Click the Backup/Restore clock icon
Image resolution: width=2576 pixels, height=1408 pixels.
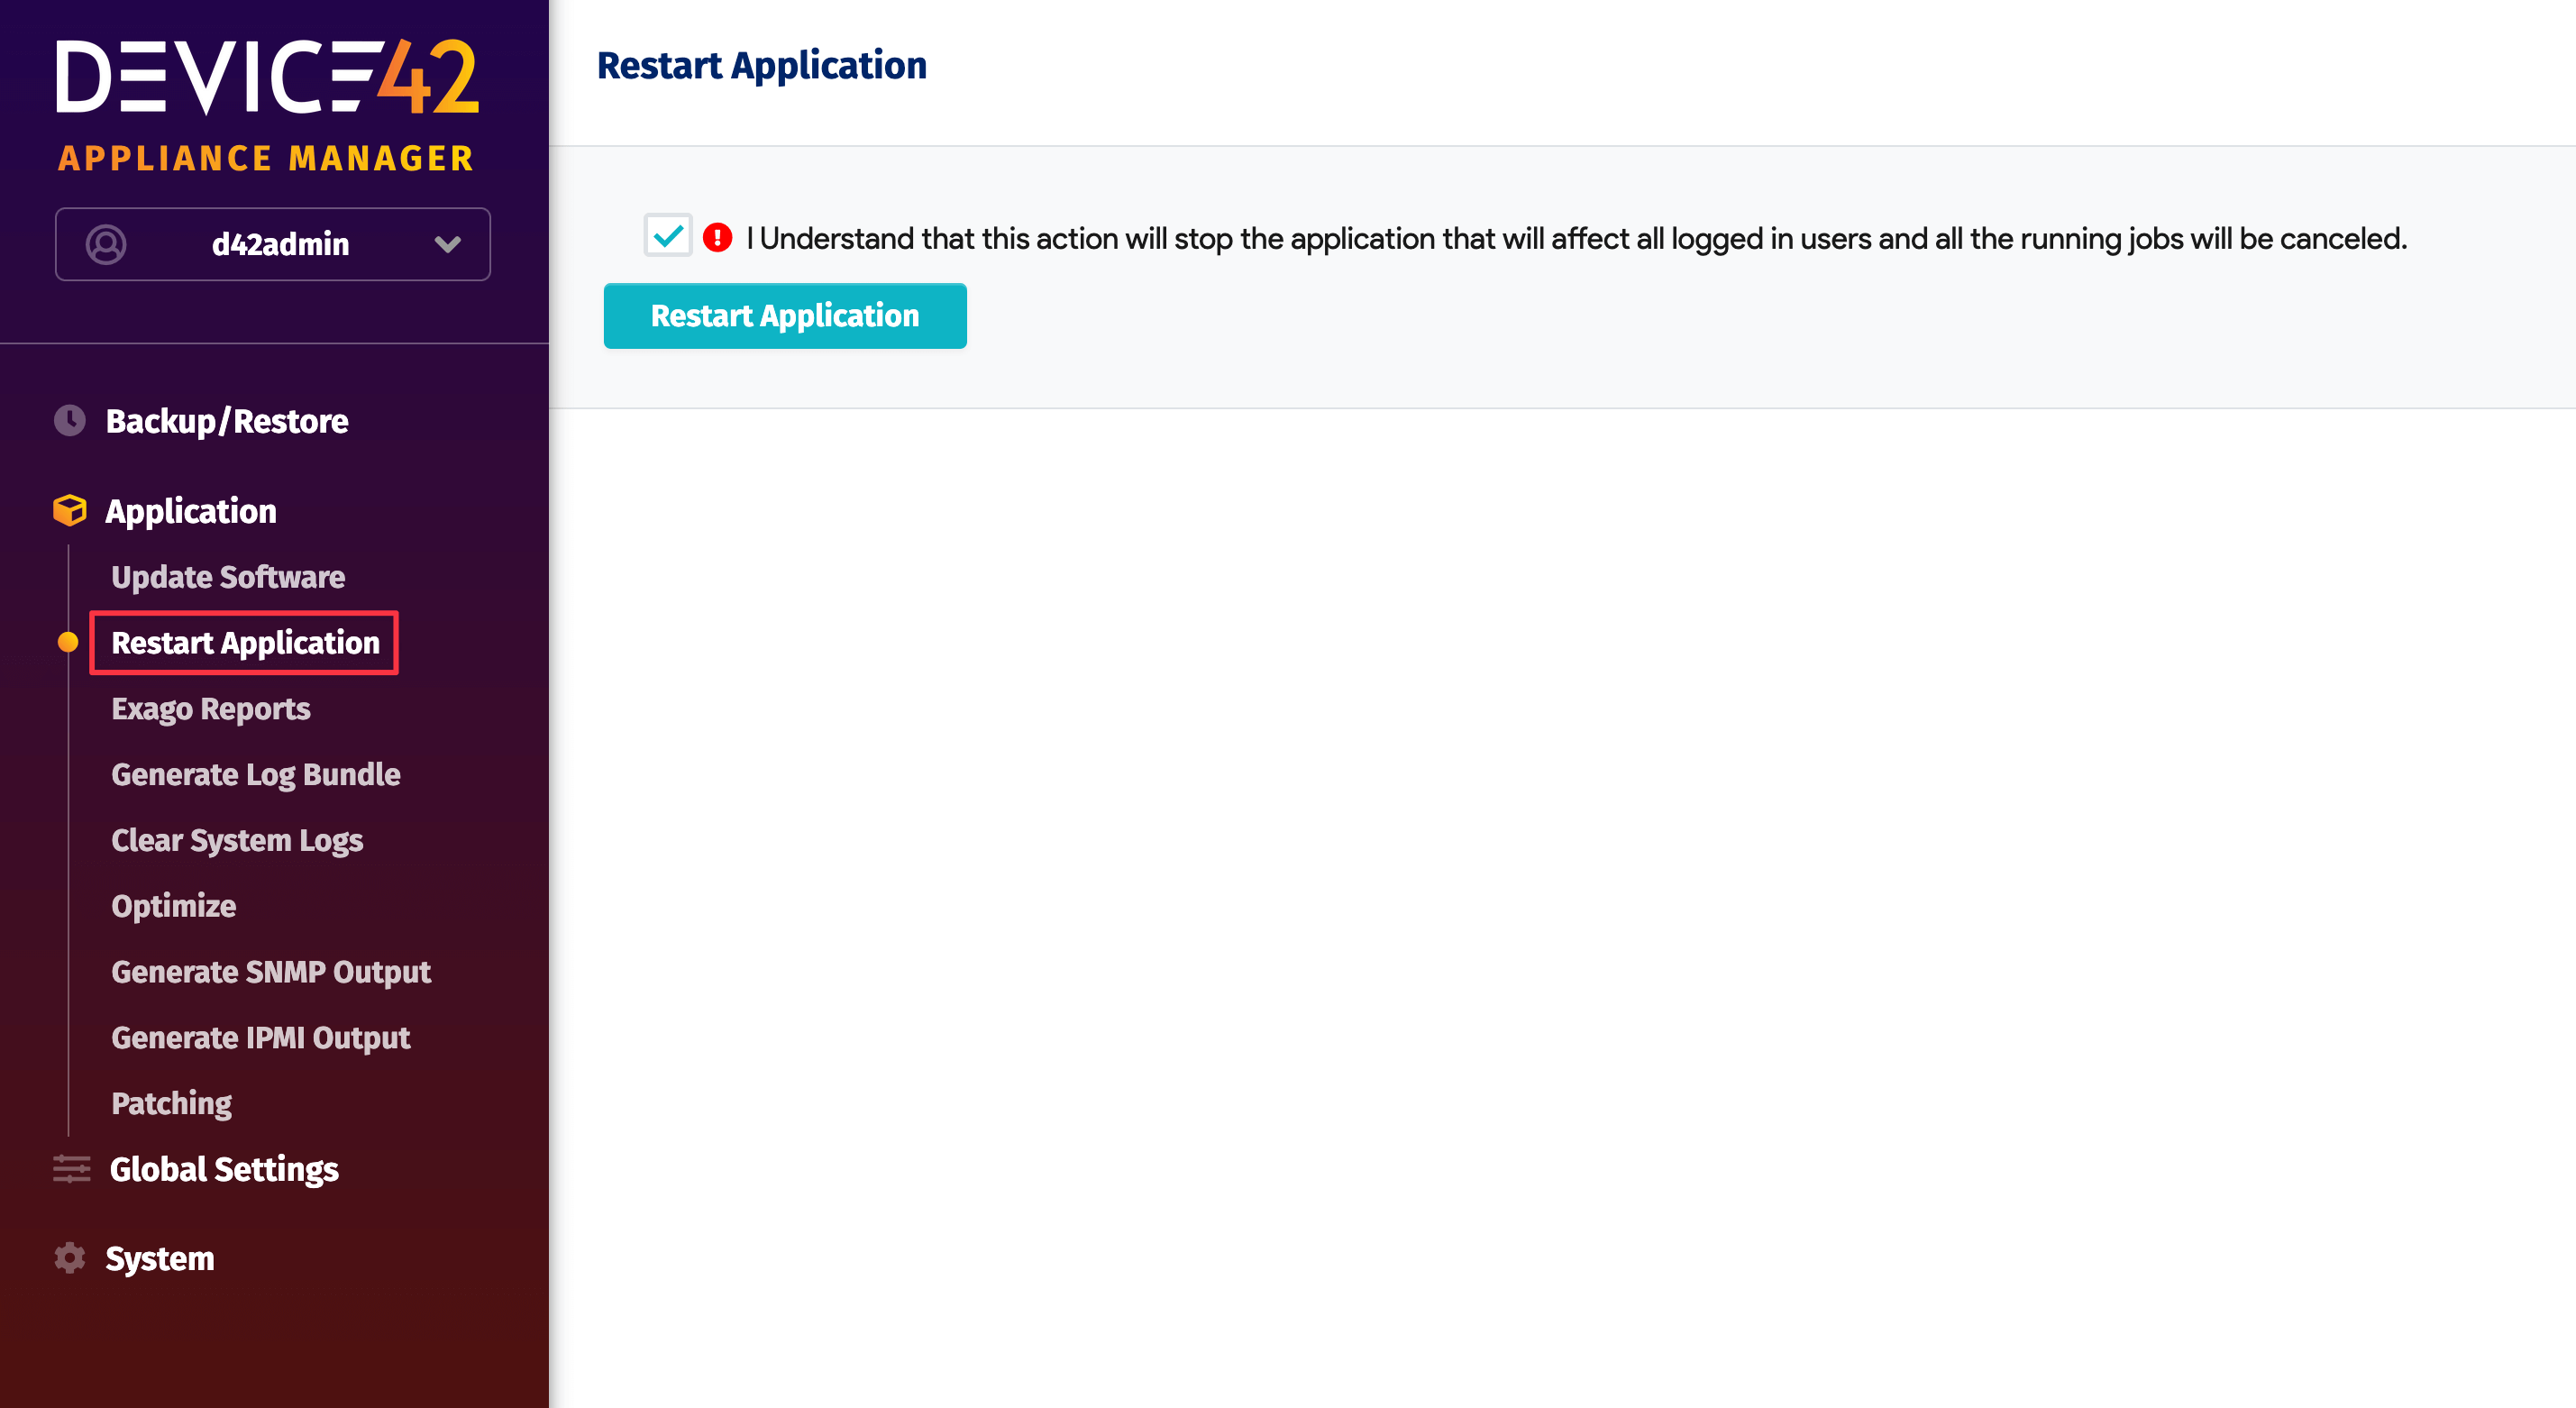tap(70, 420)
